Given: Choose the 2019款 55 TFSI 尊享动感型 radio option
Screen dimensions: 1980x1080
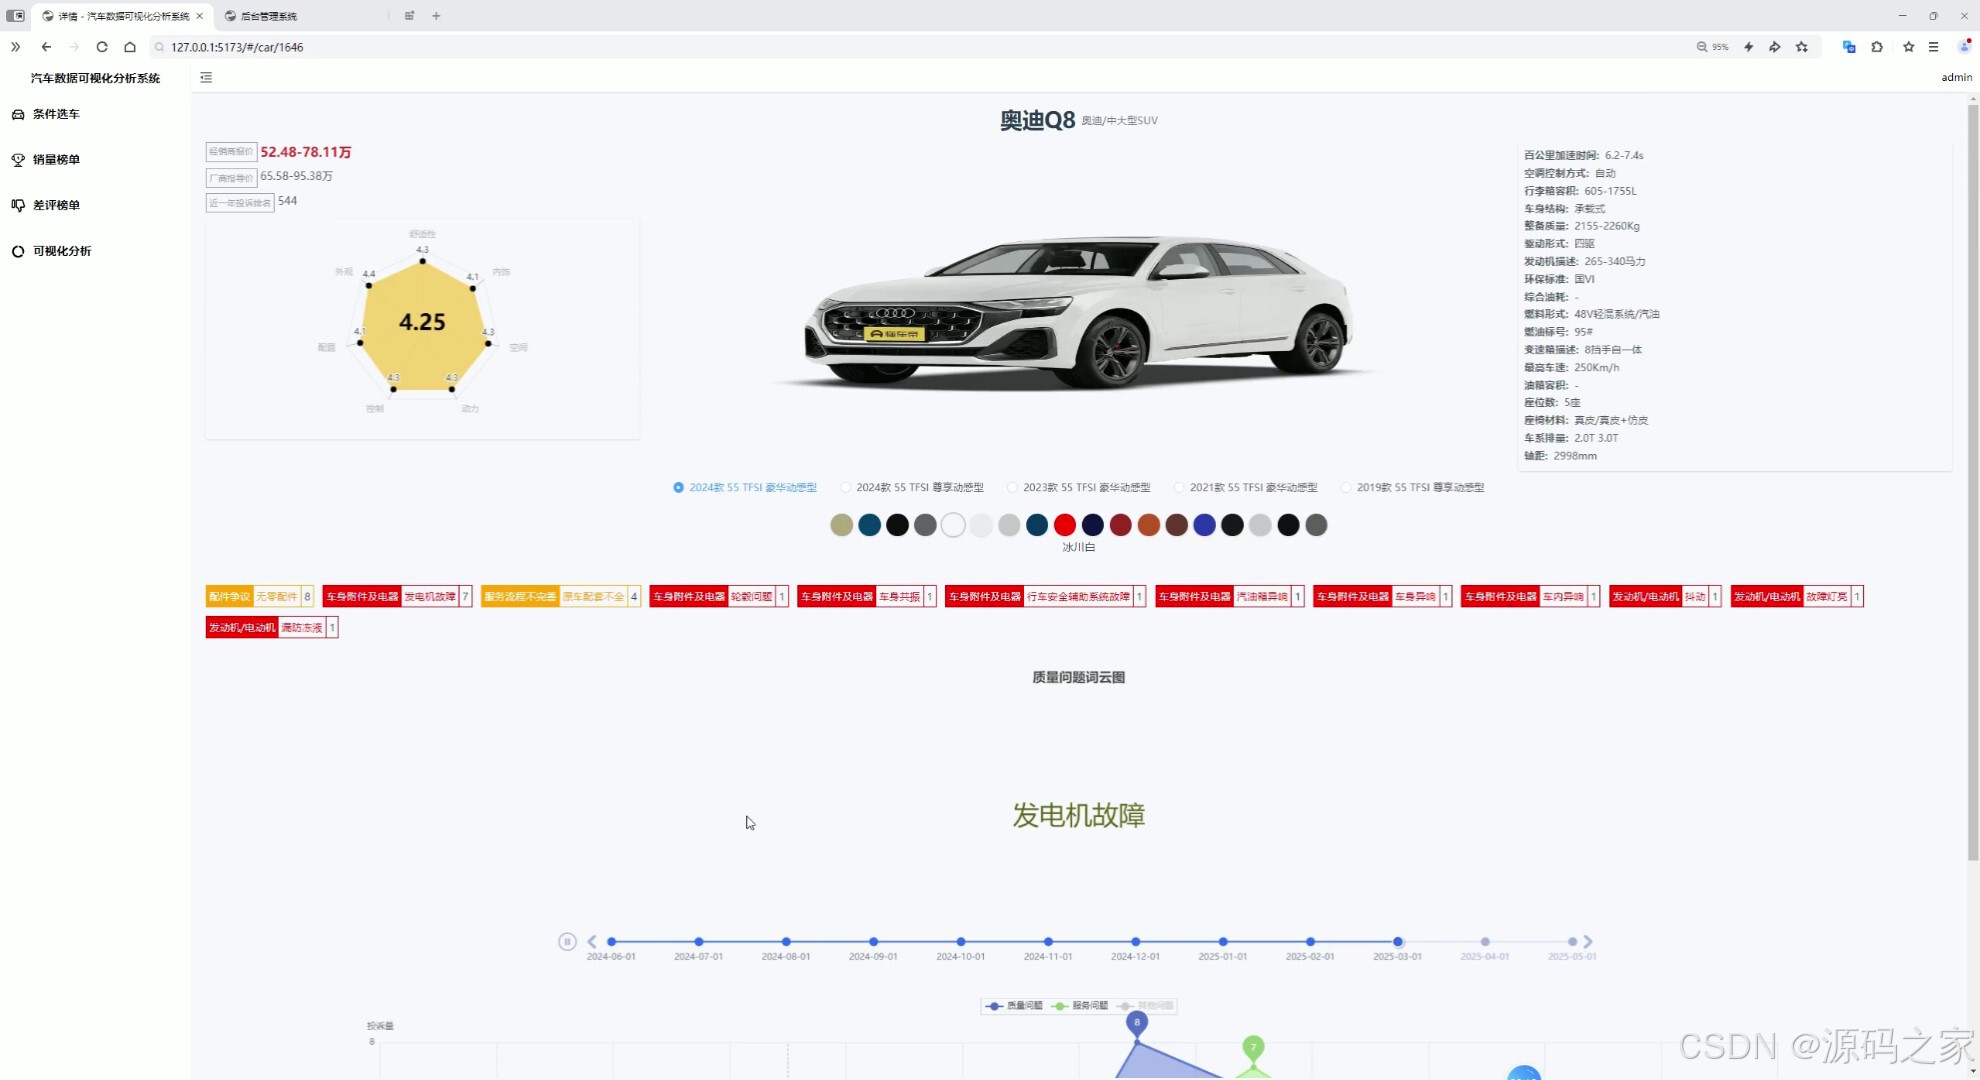Looking at the screenshot, I should 1413,488.
